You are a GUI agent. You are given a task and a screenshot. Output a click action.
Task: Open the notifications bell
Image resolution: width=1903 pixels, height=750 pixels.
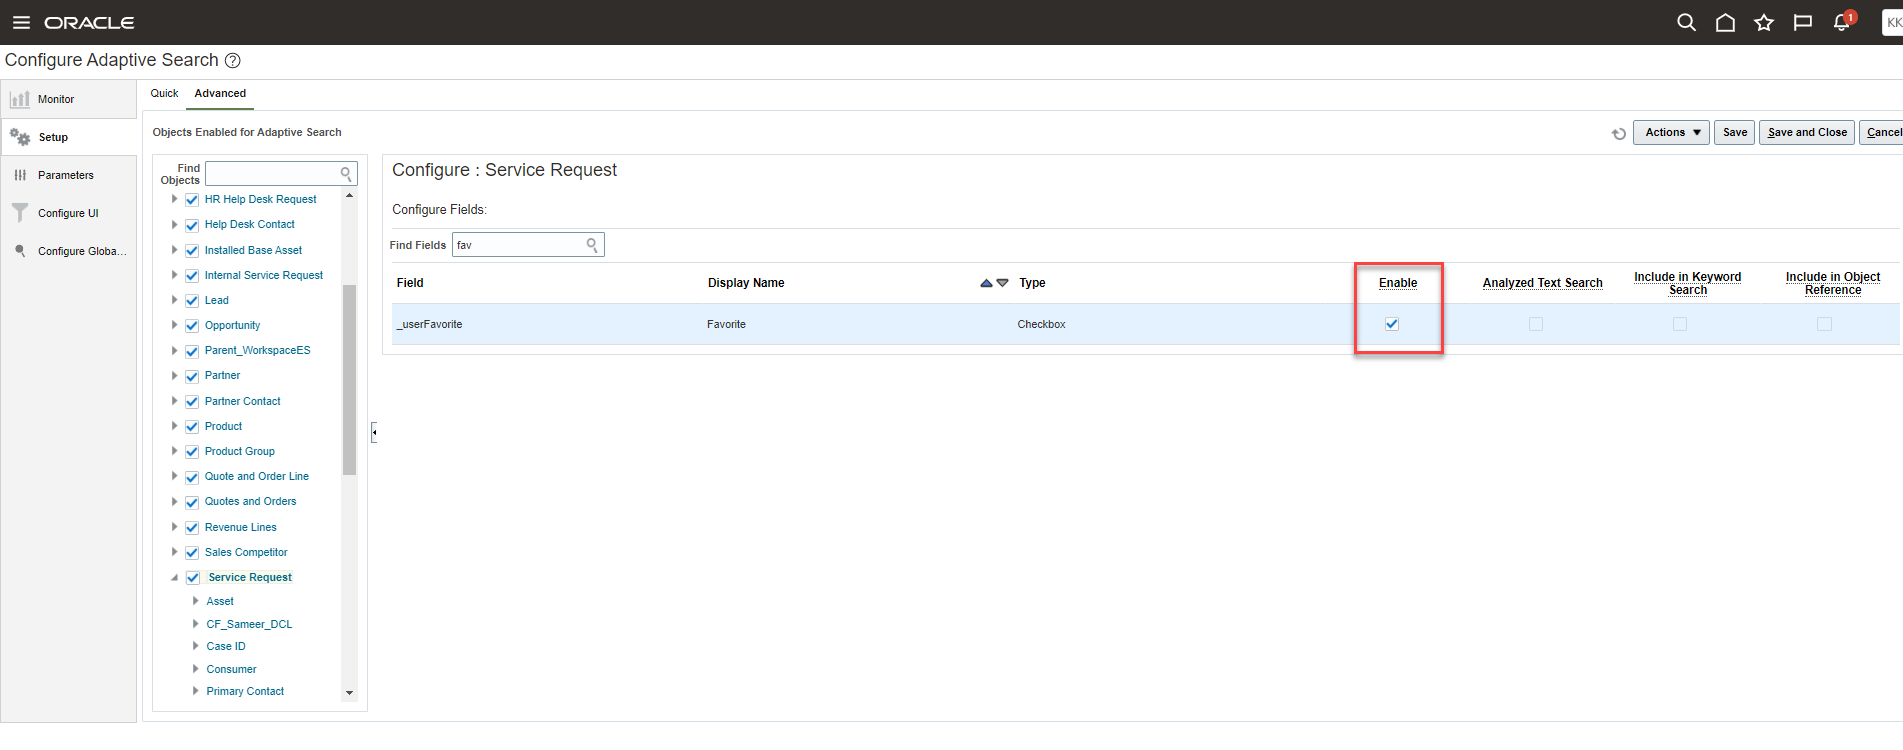1842,22
